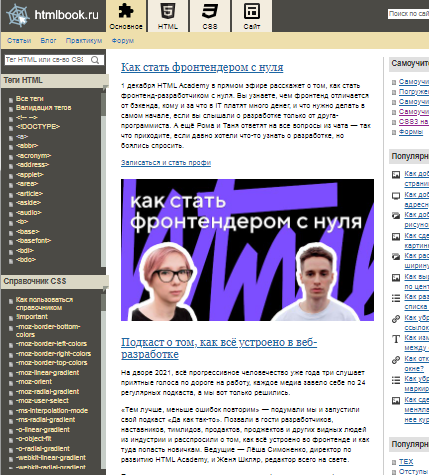
Task: Select the Статьи menu item
Action: (x=19, y=41)
